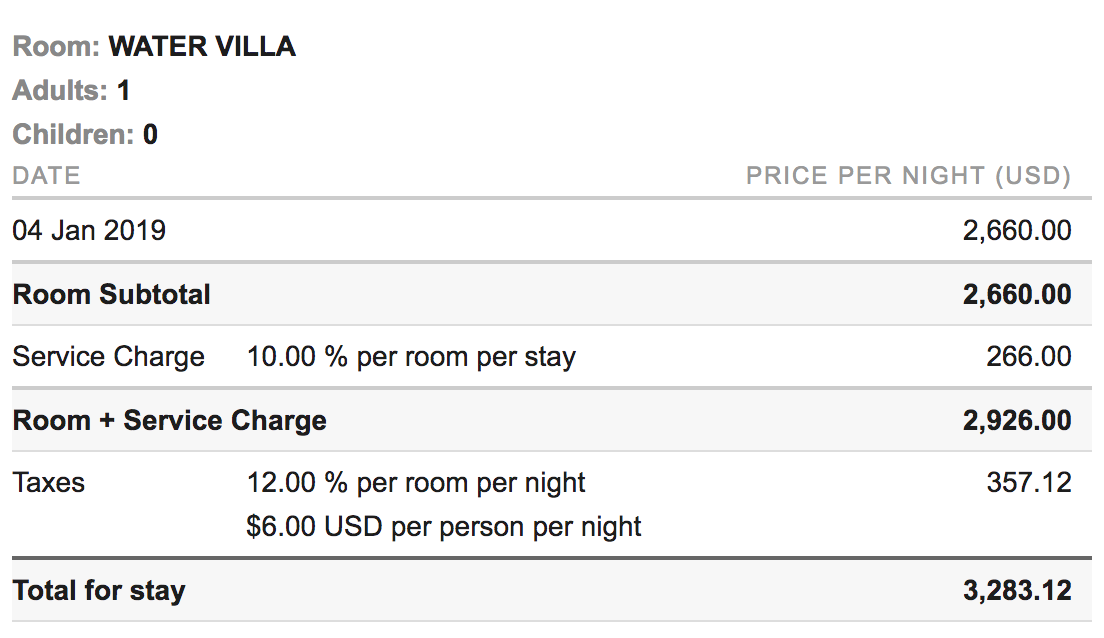This screenshot has width=1104, height=638.
Task: Select the 04 Jan 2019 date row
Action: coord(551,230)
